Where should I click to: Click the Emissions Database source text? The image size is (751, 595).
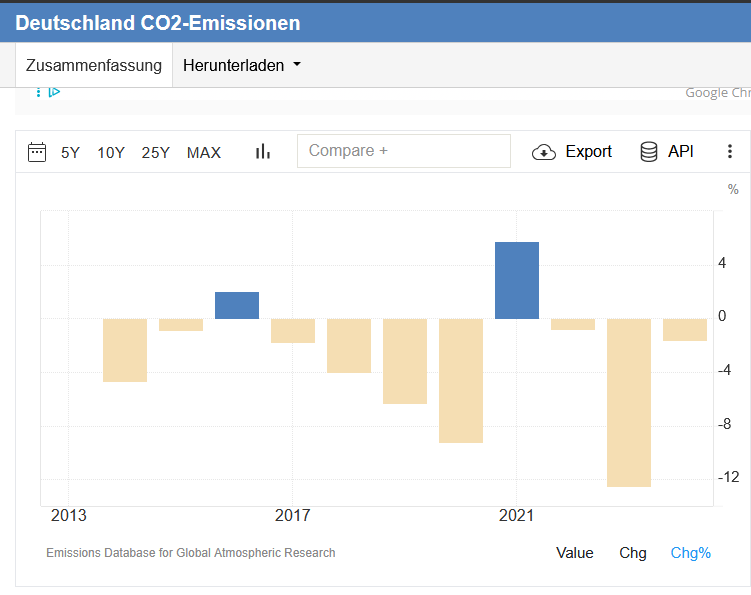click(191, 553)
